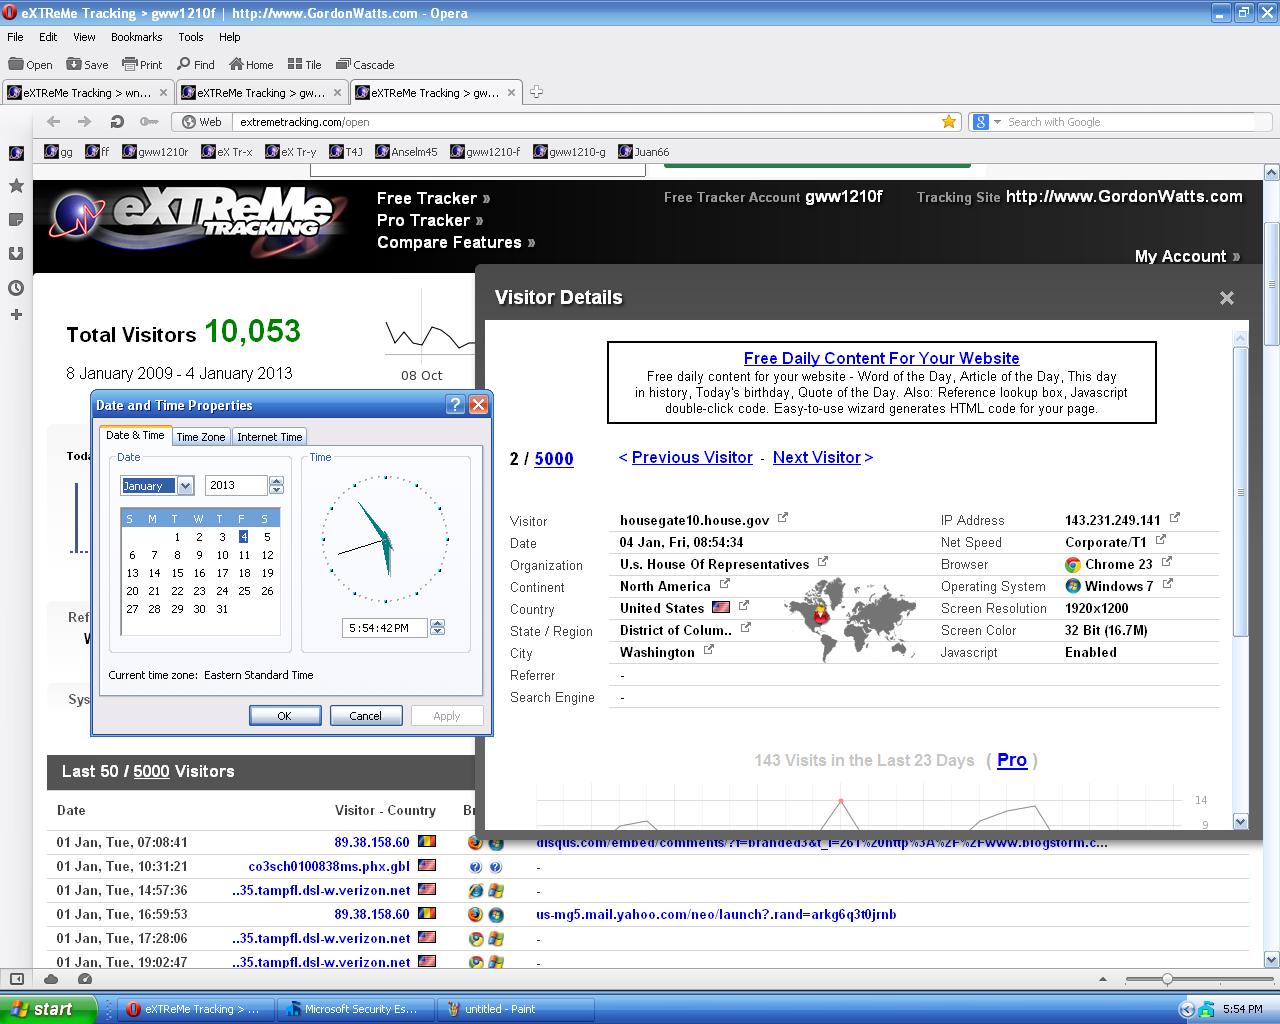Viewport: 1280px width, 1024px height.
Task: Click OK in Date and Time Properties
Action: [x=285, y=716]
